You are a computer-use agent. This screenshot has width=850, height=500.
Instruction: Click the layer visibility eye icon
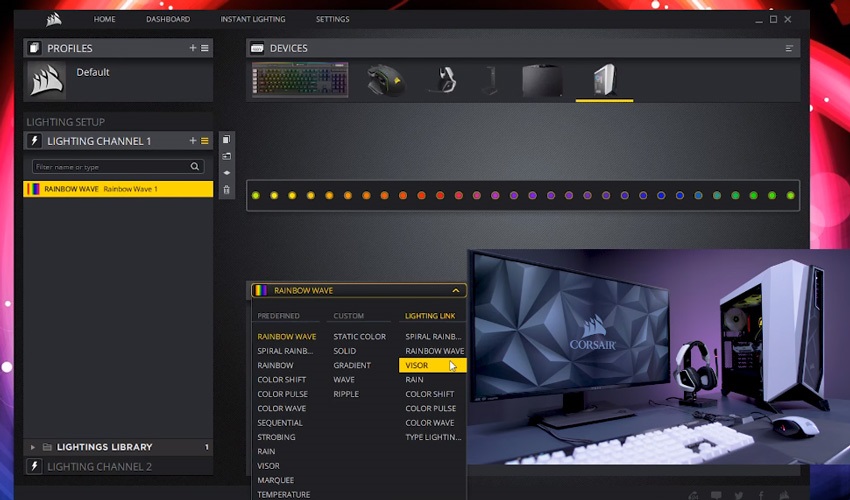tap(227, 172)
